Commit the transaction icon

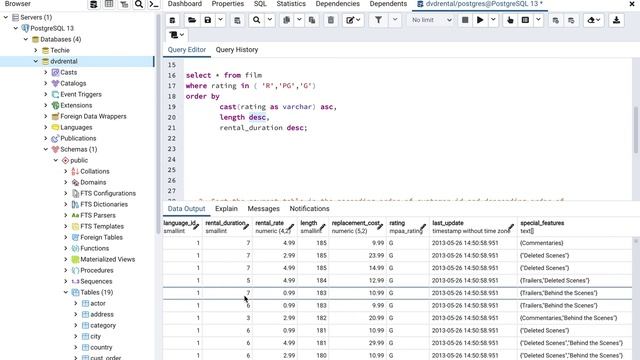pos(556,20)
